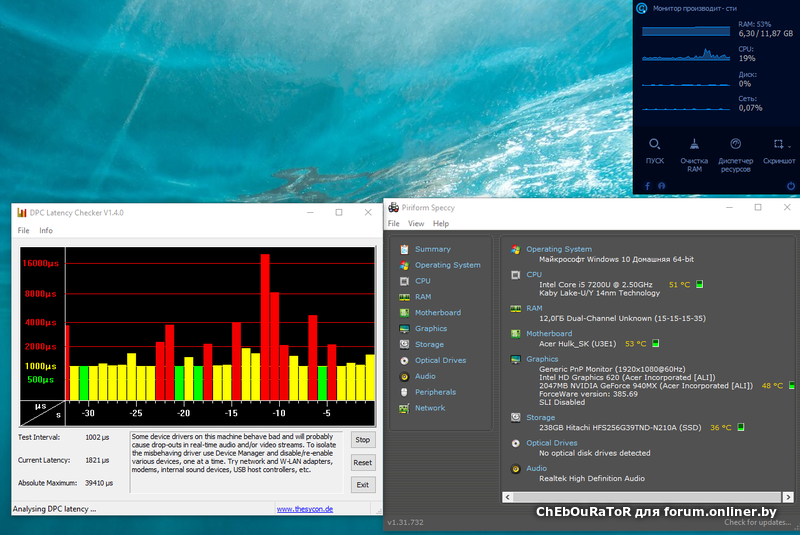Image resolution: width=800 pixels, height=535 pixels.
Task: Click the Очистка RAM broom icon
Action: [x=694, y=144]
